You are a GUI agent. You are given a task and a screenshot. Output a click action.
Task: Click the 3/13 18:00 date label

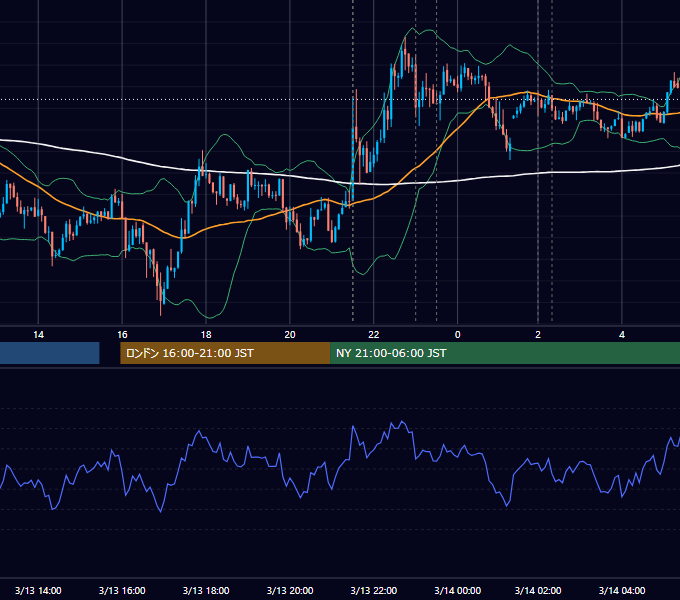(x=206, y=590)
